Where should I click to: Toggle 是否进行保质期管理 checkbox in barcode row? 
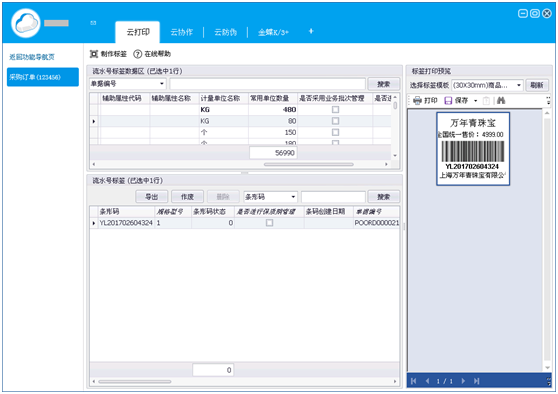tap(269, 223)
